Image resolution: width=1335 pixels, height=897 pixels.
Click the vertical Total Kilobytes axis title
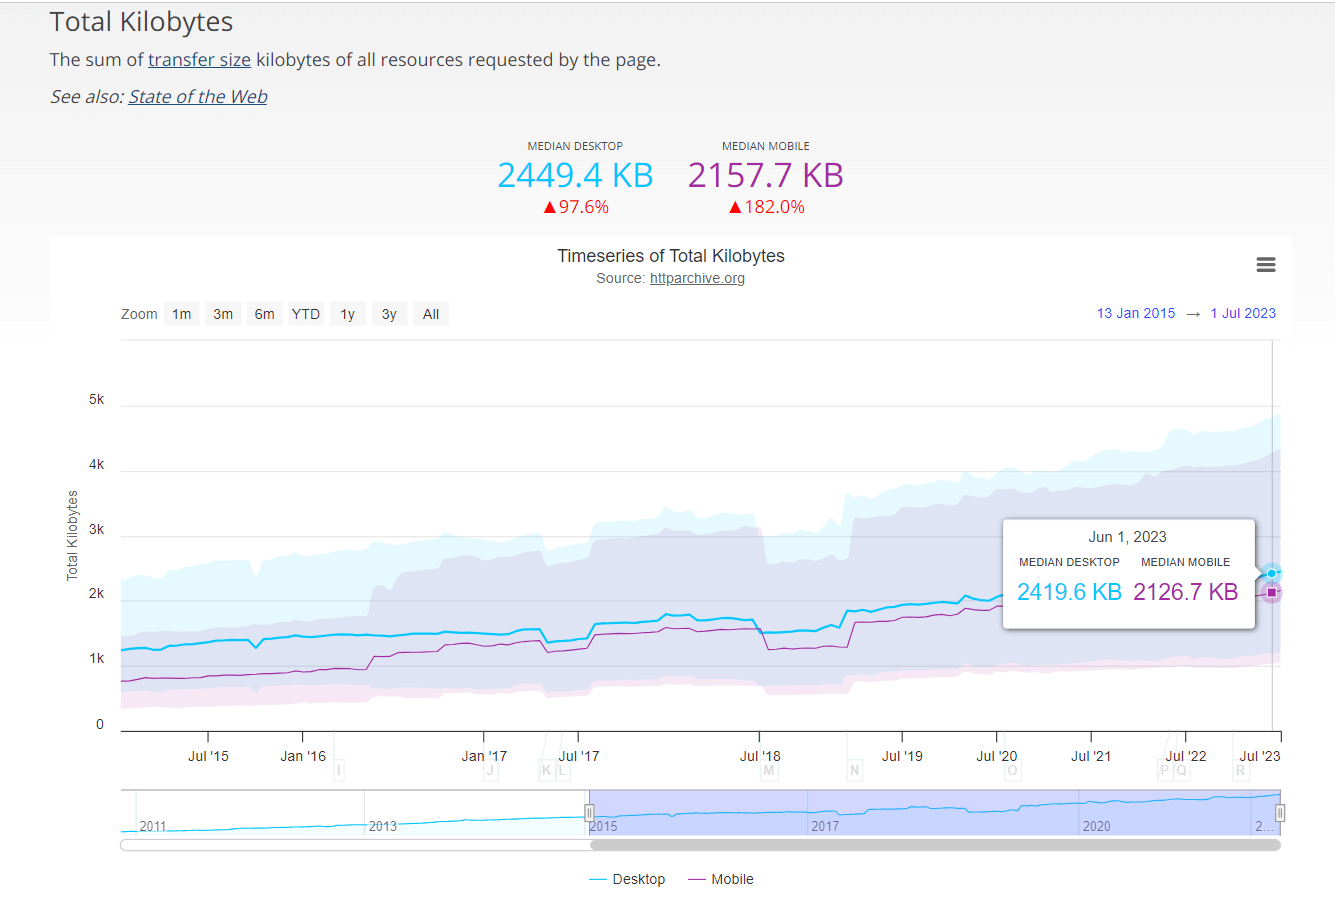(x=72, y=535)
